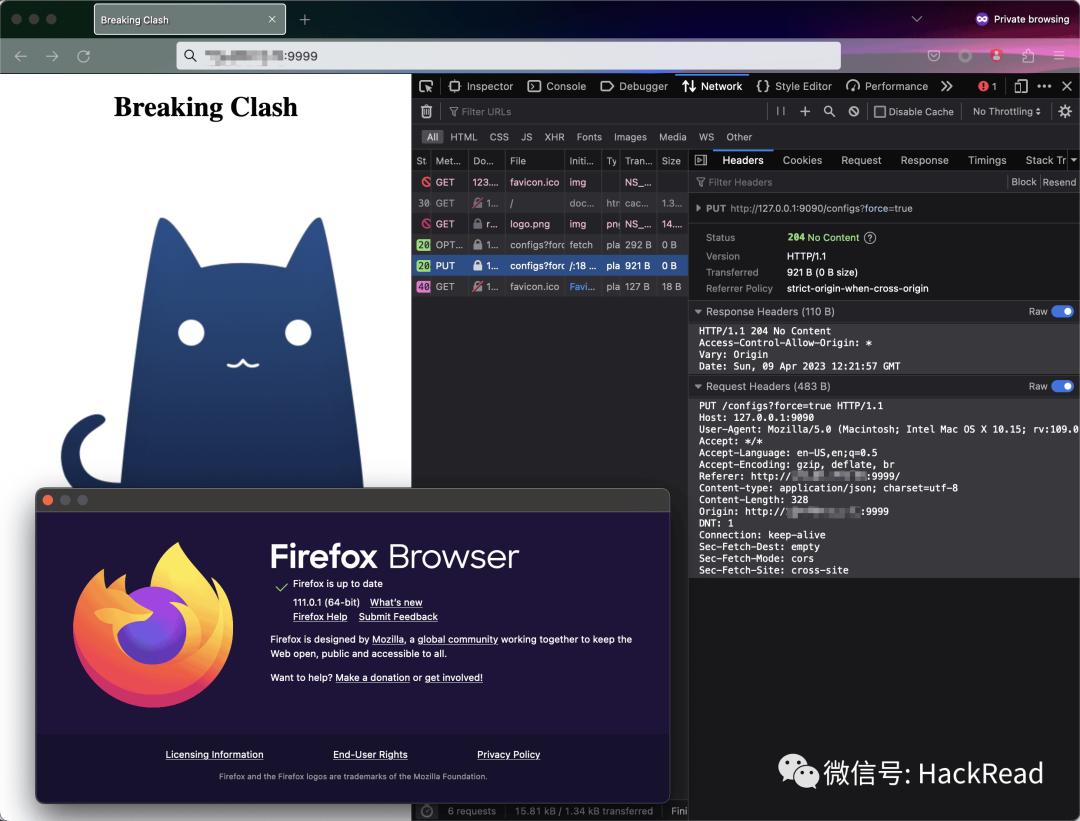Screen dimensions: 1080x821
Task: Select the logo.png request row
Action: pos(550,224)
